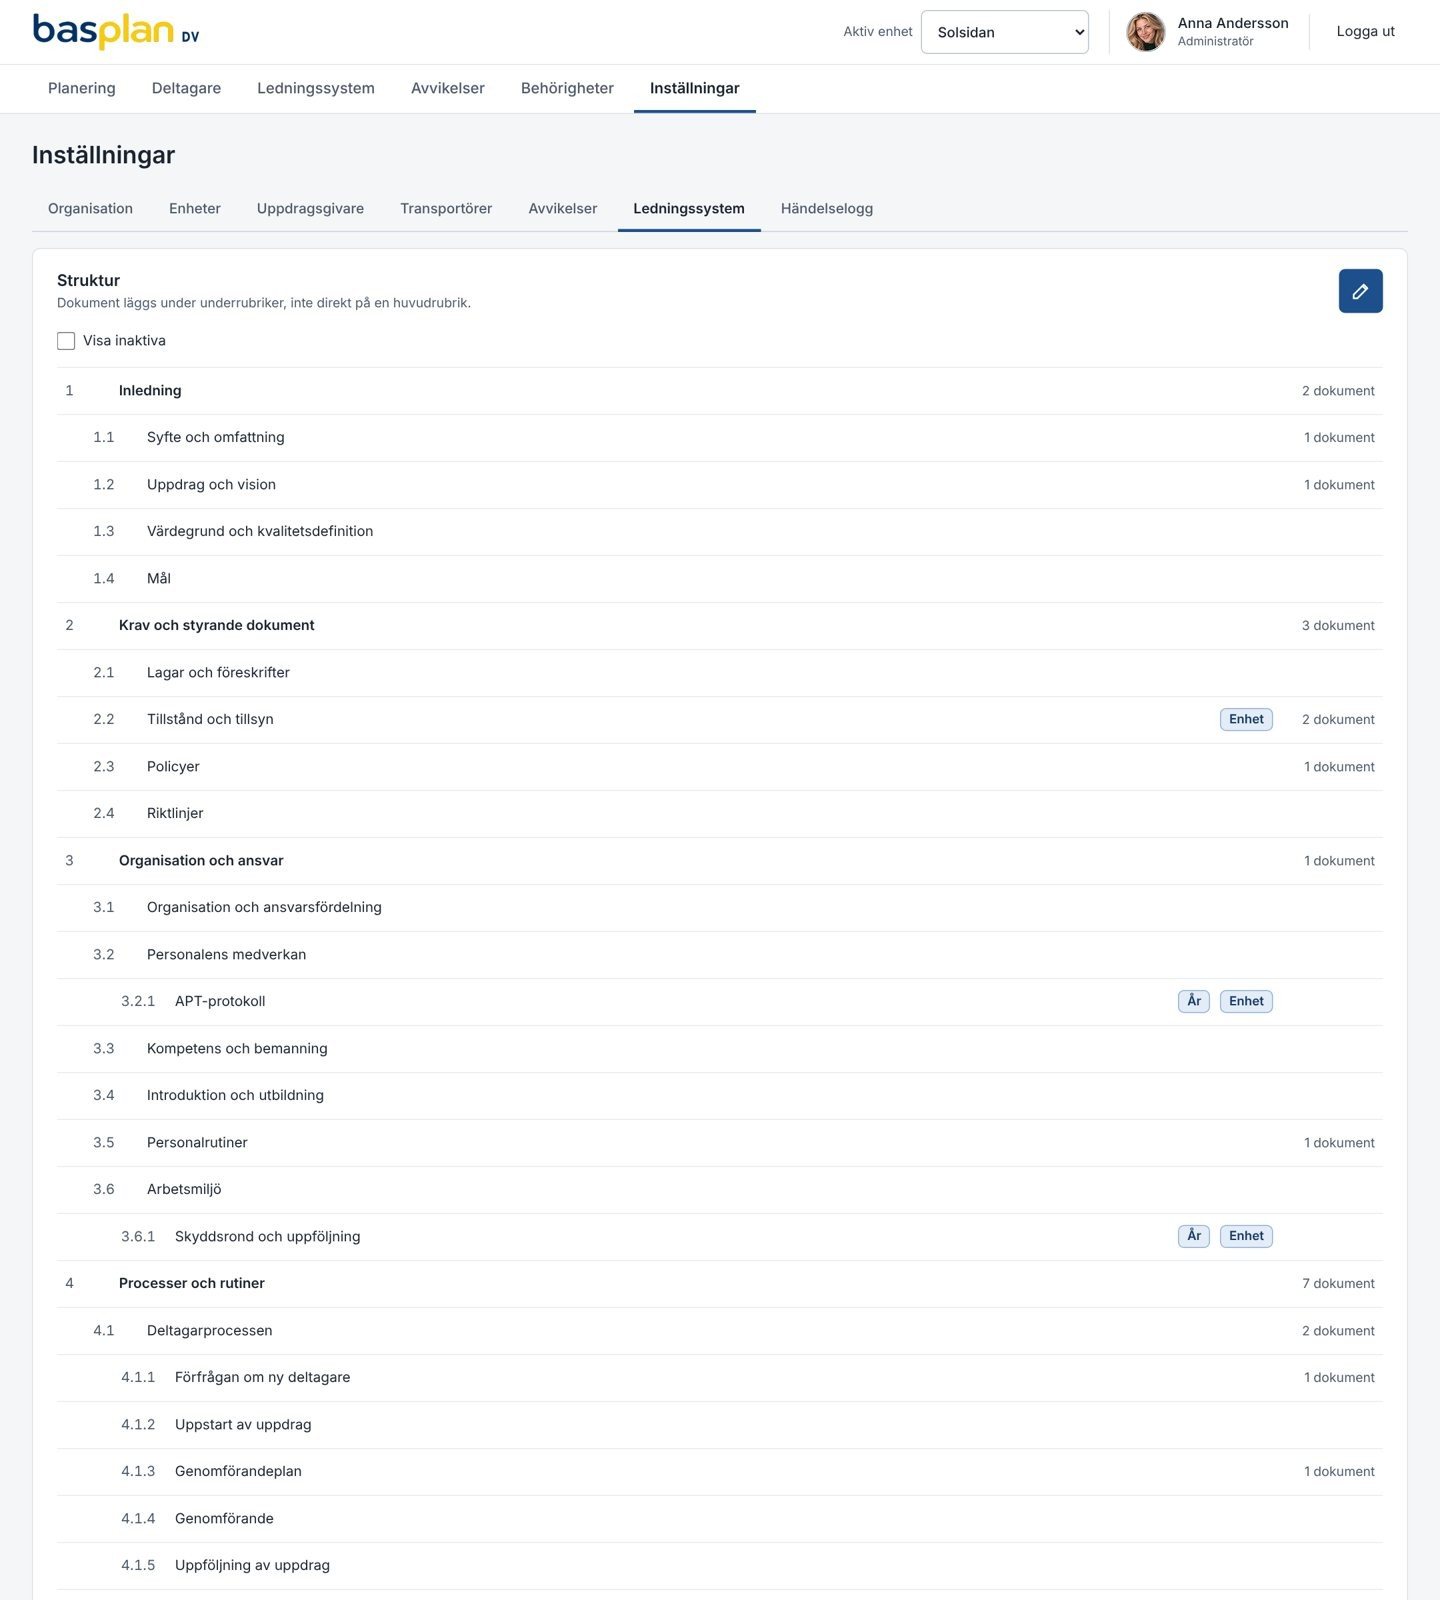Click the År badge on APT-protokoll
Screen dimensions: 1440x1600
(1194, 1001)
